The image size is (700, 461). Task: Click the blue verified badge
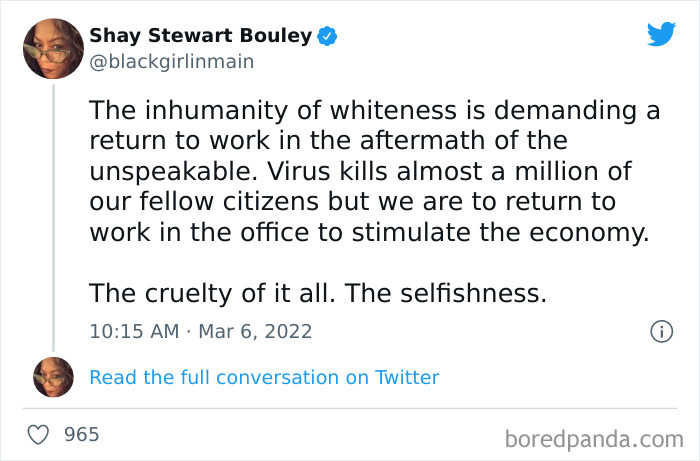pyautogui.click(x=327, y=36)
